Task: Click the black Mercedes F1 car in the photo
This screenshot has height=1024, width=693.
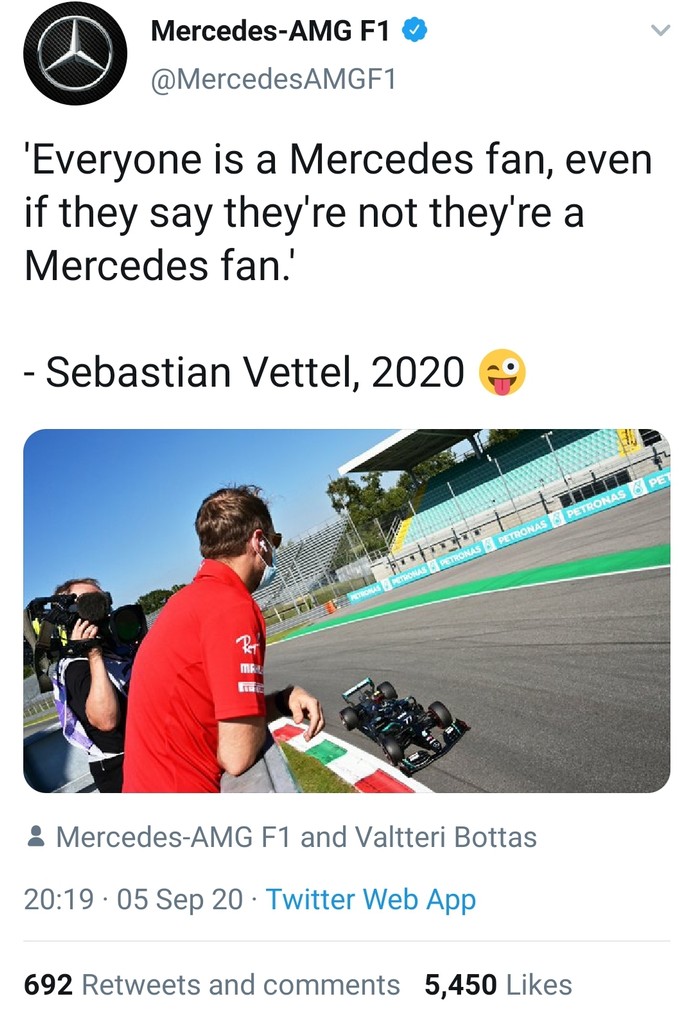Action: [402, 720]
